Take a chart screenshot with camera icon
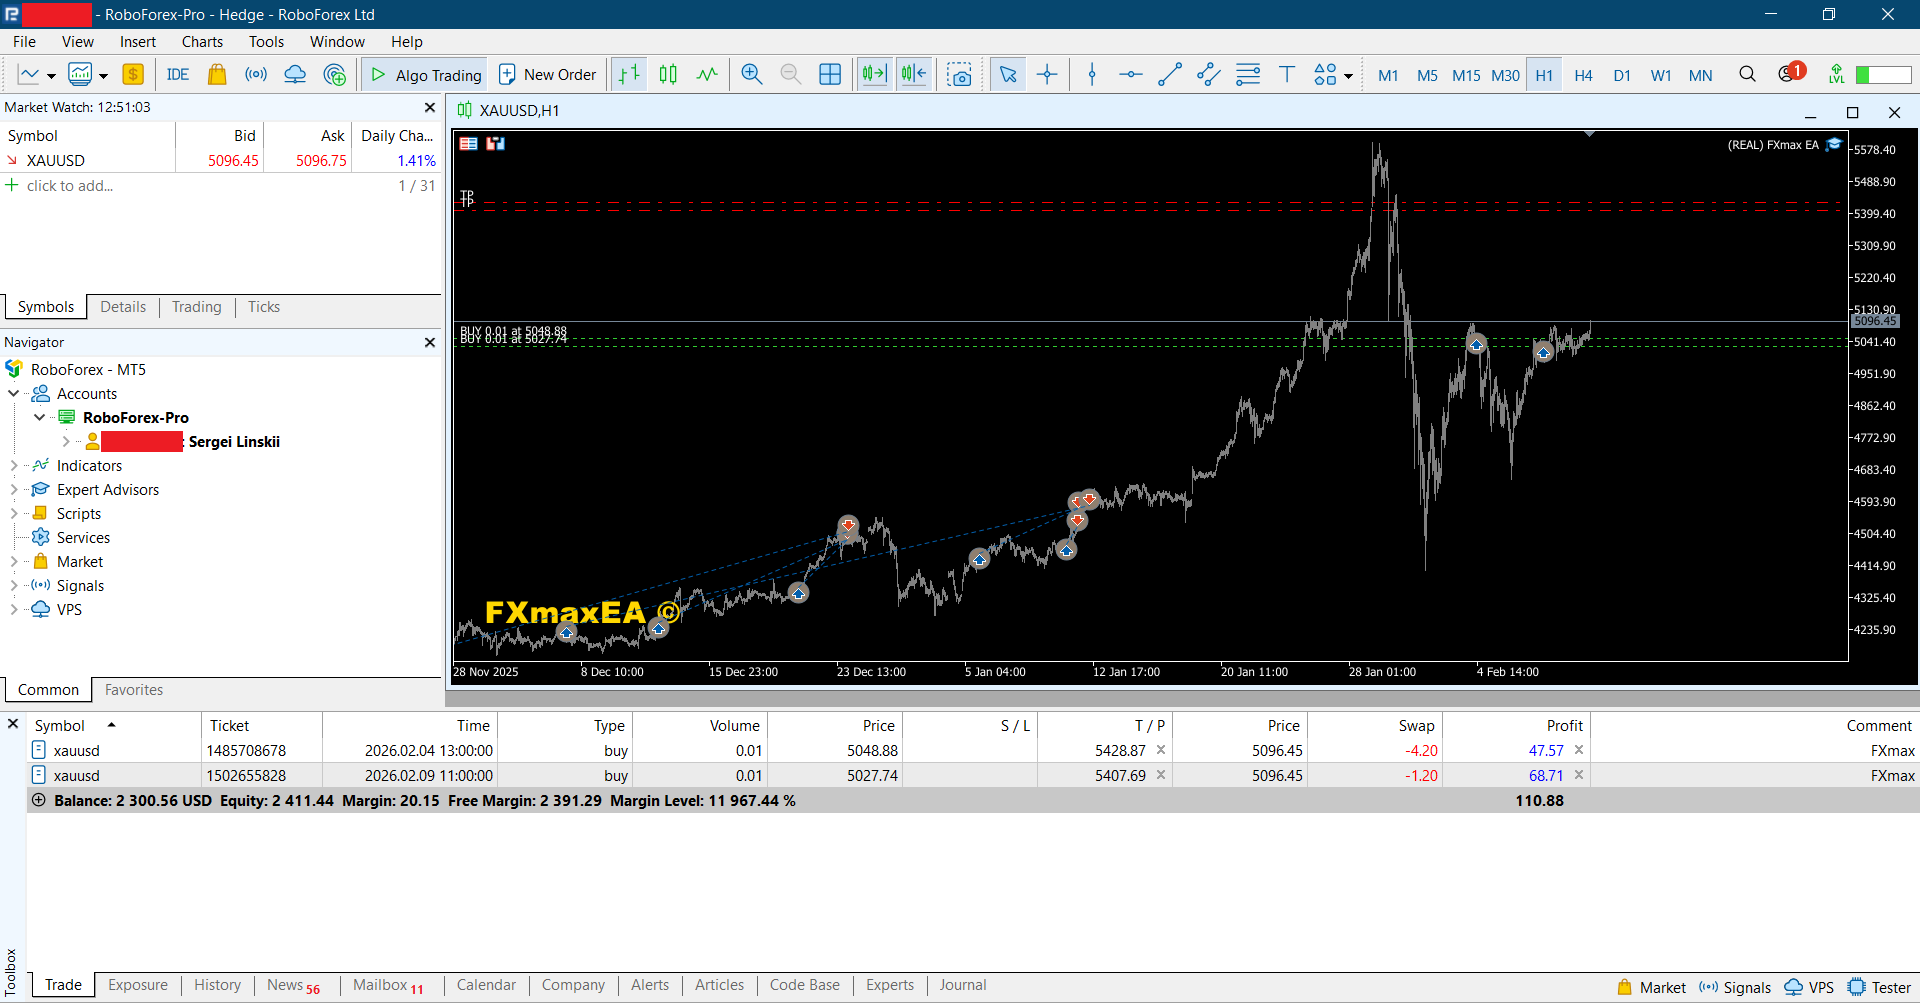 (960, 74)
